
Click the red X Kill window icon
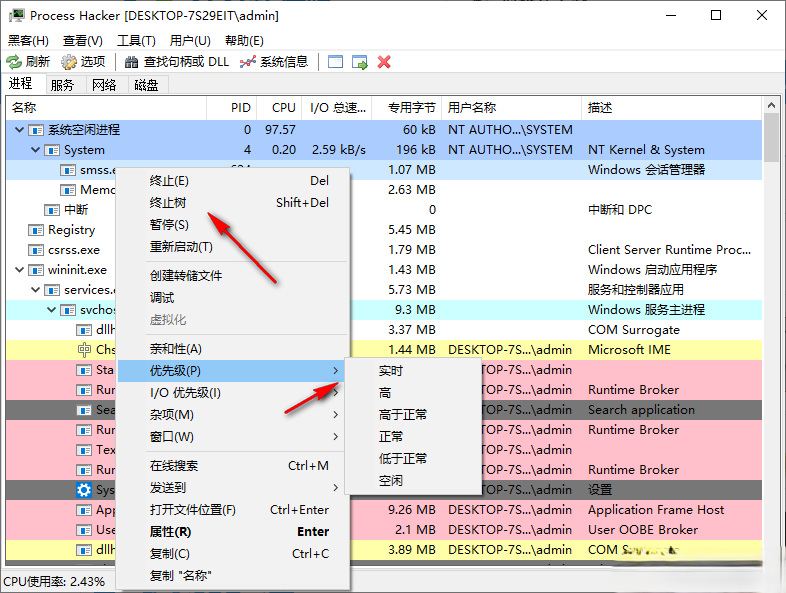click(x=384, y=62)
